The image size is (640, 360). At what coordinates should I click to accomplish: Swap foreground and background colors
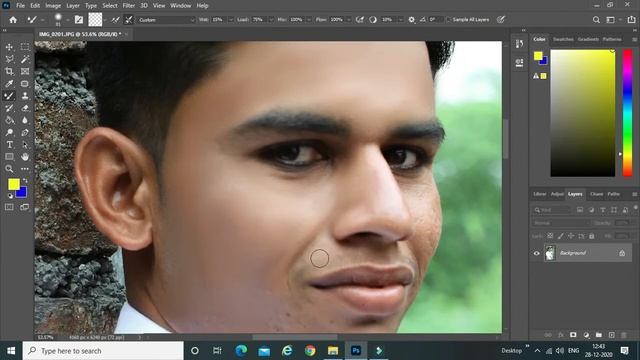tap(25, 180)
